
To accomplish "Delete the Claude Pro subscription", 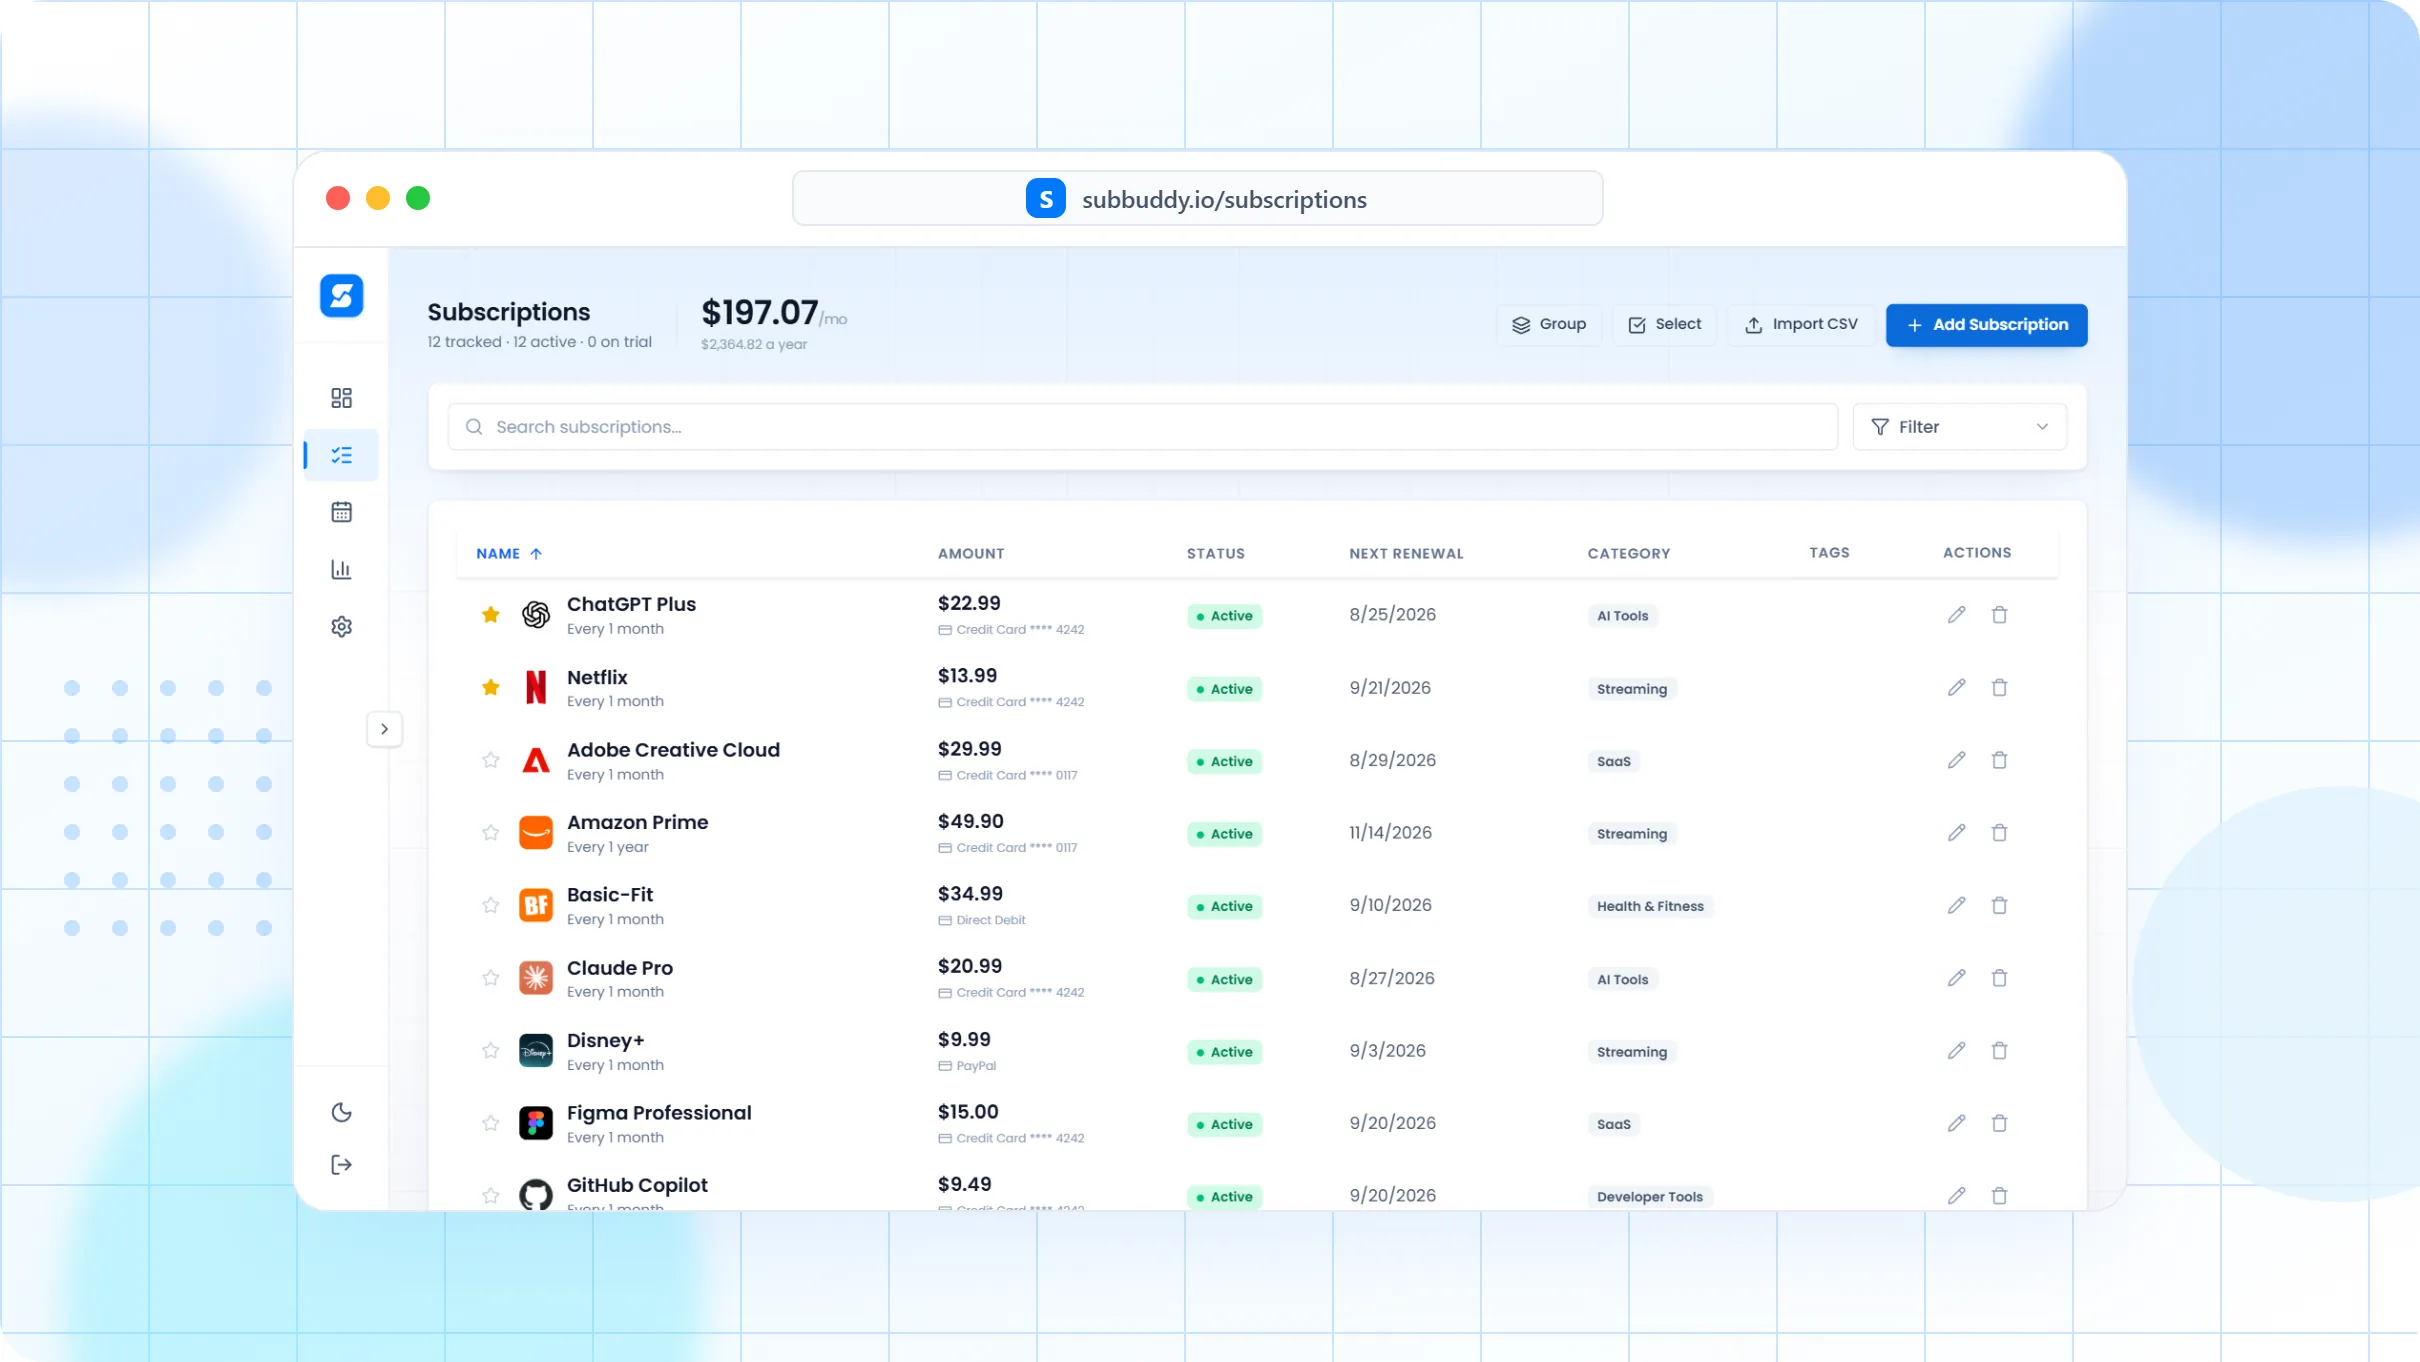I will coord(1999,978).
